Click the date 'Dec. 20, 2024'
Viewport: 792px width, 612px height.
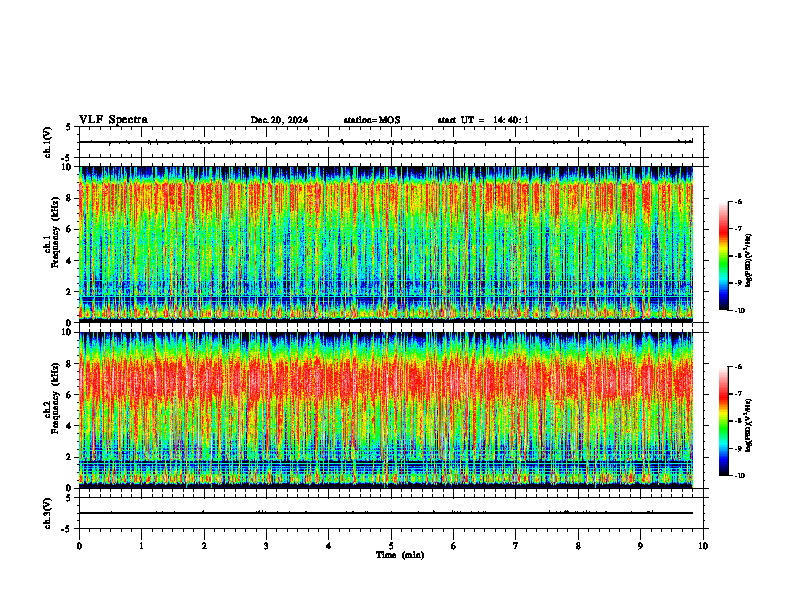click(x=279, y=120)
